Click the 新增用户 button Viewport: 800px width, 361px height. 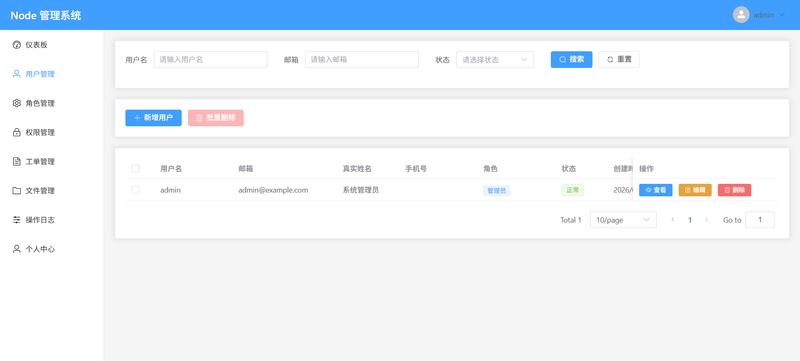point(154,118)
